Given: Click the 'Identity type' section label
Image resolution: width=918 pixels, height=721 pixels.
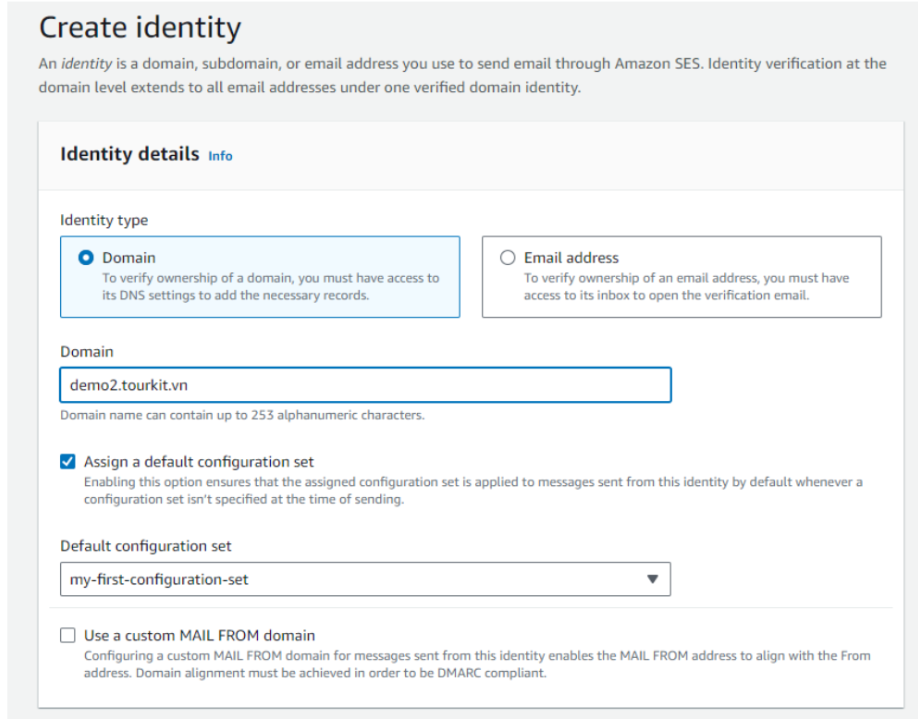Looking at the screenshot, I should (104, 220).
